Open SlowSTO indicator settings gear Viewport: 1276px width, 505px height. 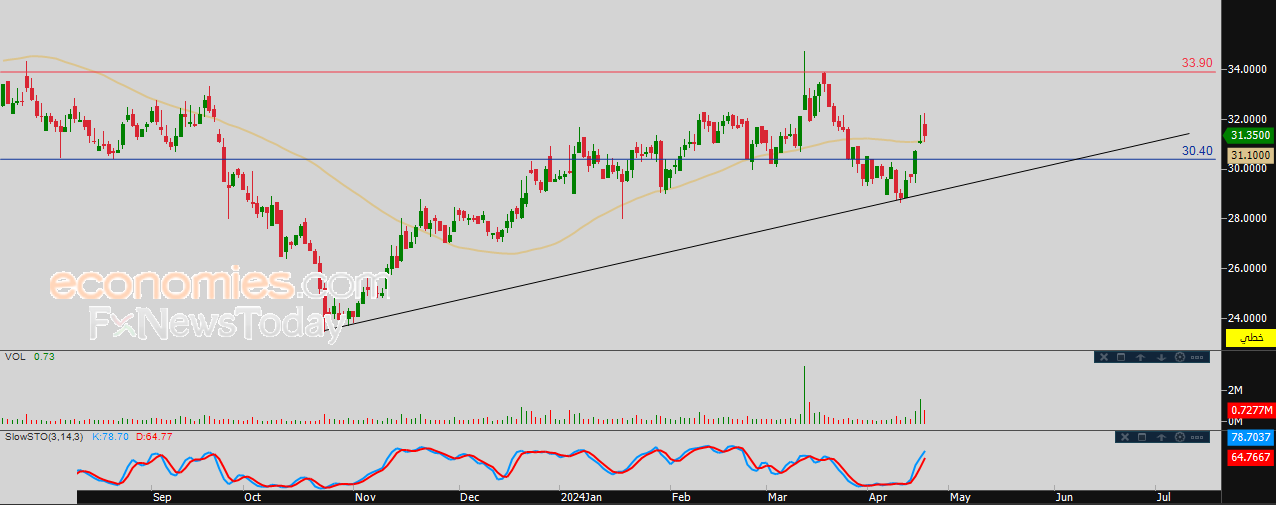tap(1180, 437)
